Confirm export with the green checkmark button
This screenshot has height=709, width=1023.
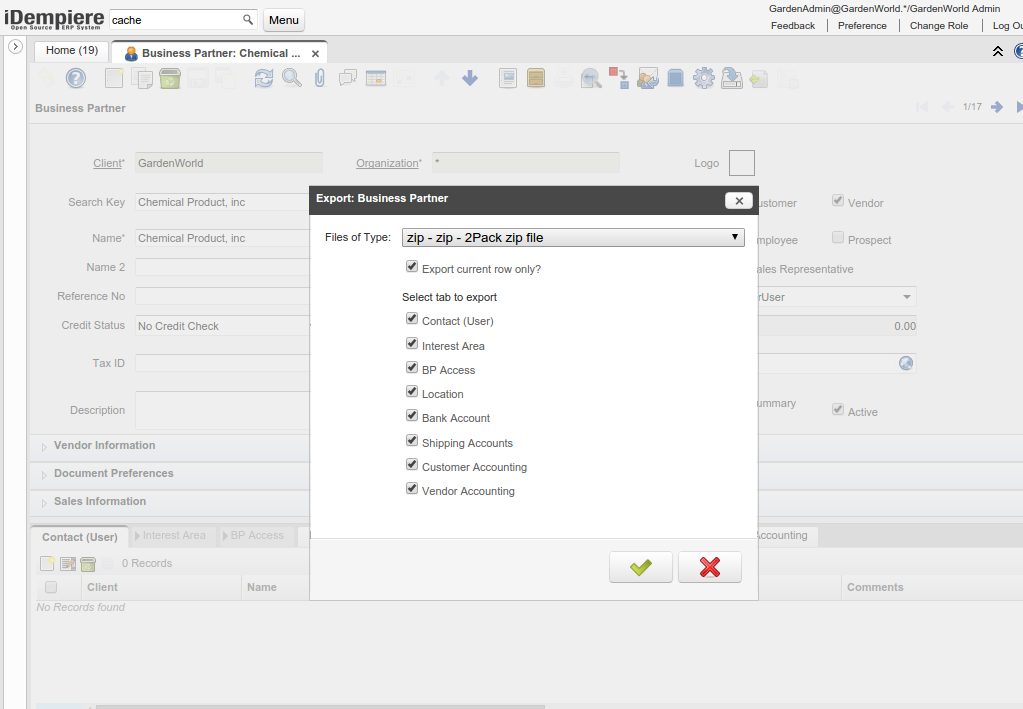640,567
